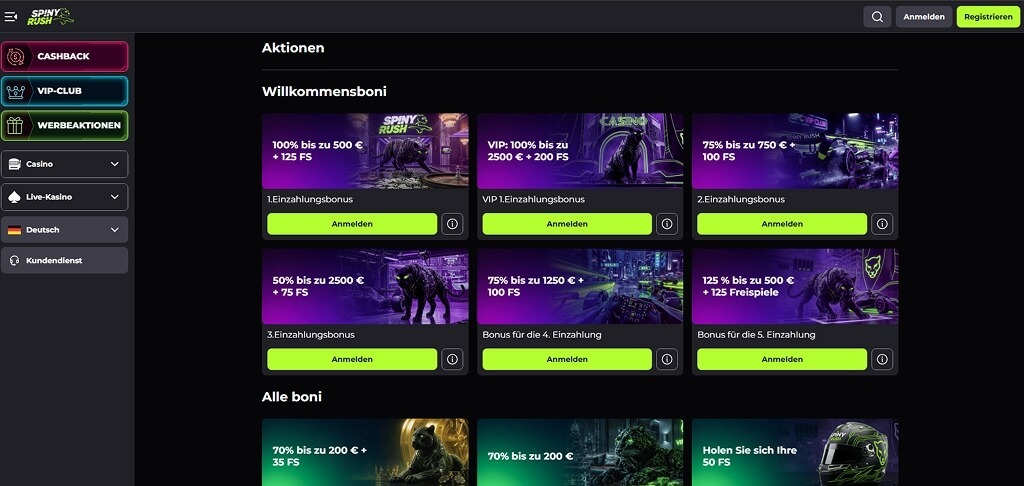Open the Holen Sie sich Ihre 50 FS banner
Viewport: 1024px width, 486px height.
click(x=795, y=452)
